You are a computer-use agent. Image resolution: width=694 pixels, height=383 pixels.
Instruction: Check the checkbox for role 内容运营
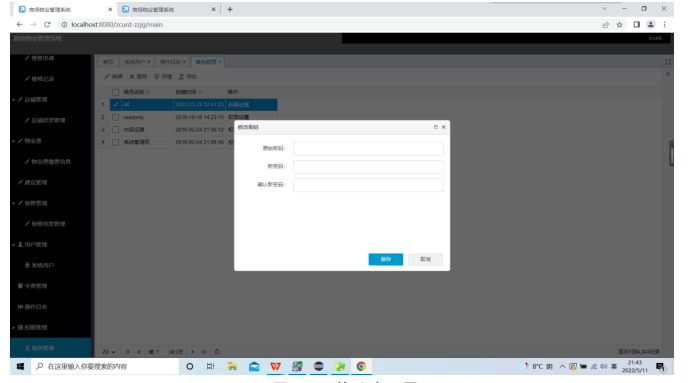pyautogui.click(x=116, y=130)
